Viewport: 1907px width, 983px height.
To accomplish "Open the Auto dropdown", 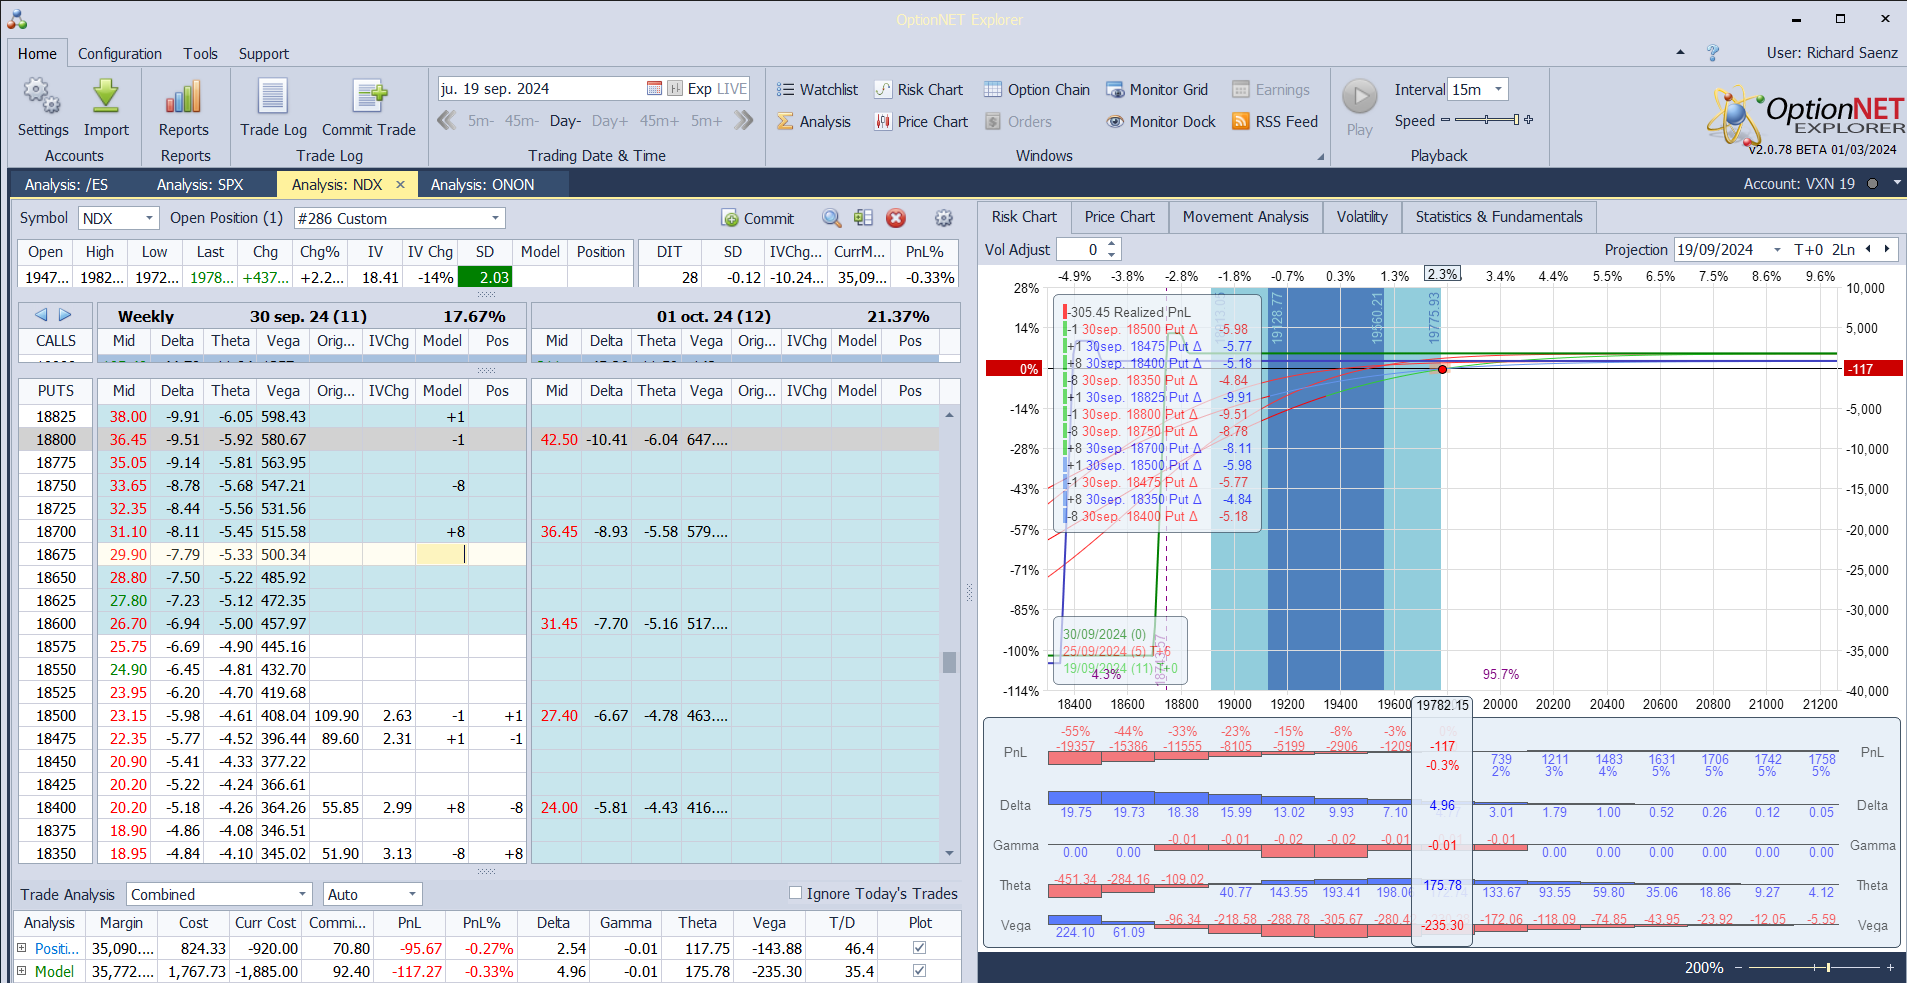I will click(412, 894).
